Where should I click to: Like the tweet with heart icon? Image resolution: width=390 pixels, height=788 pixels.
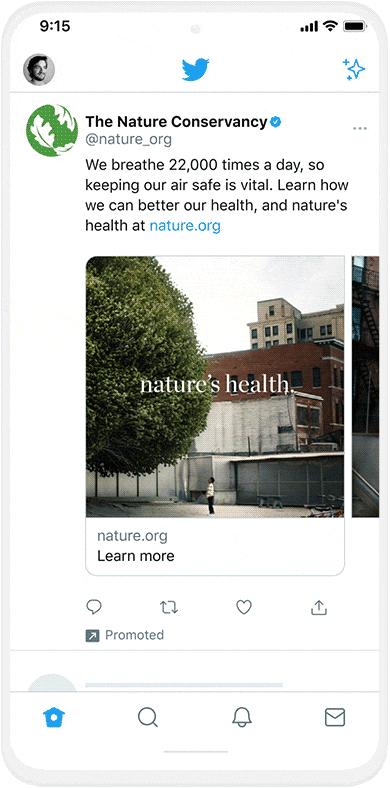pyautogui.click(x=244, y=608)
